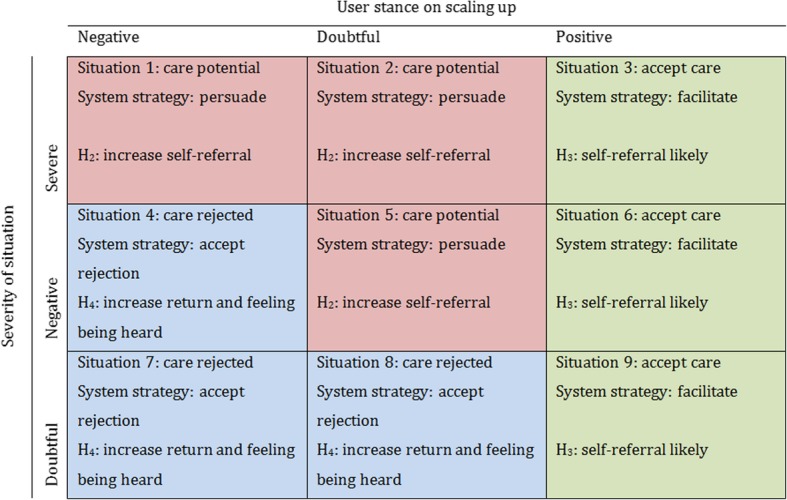Click 'H3: self-referral likely' in Situation 9 cell

point(632,450)
